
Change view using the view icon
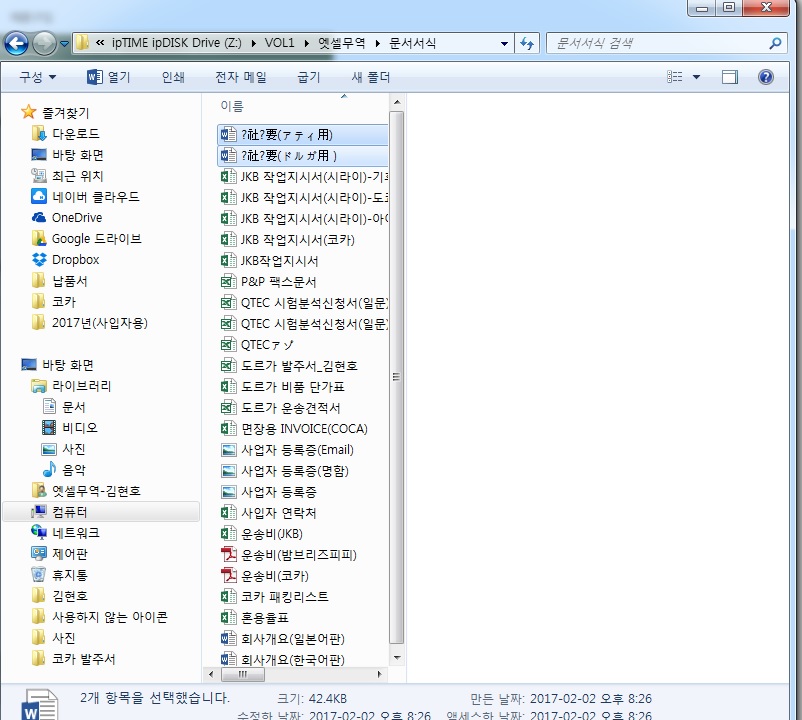pyautogui.click(x=675, y=77)
